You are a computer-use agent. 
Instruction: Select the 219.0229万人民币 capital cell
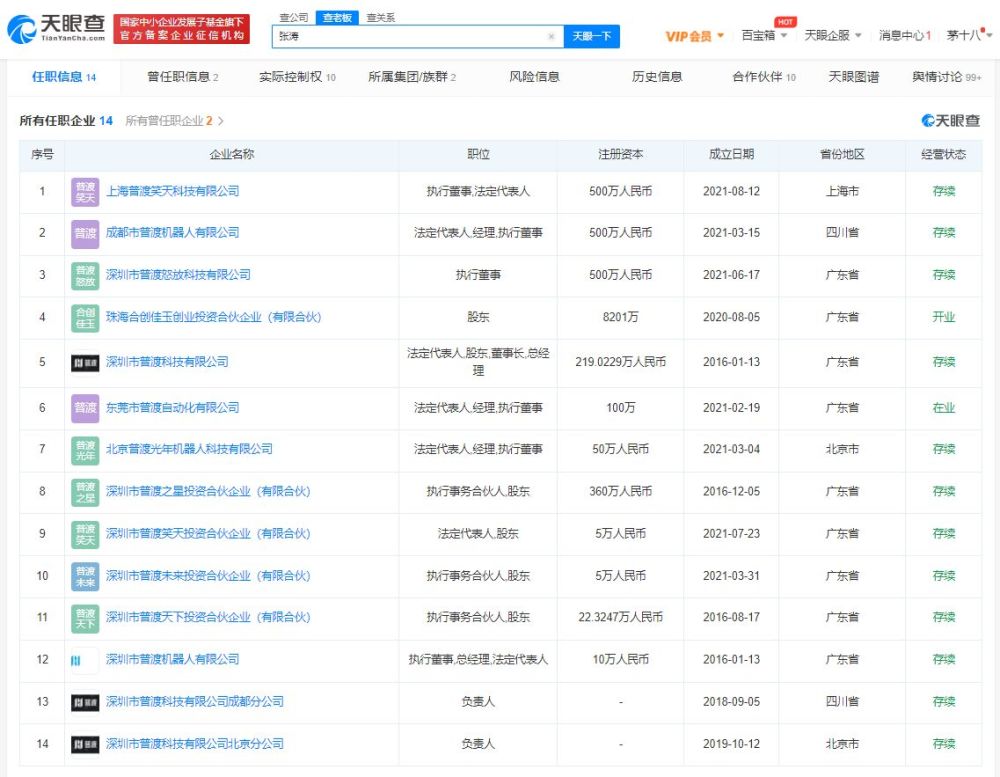pyautogui.click(x=621, y=362)
